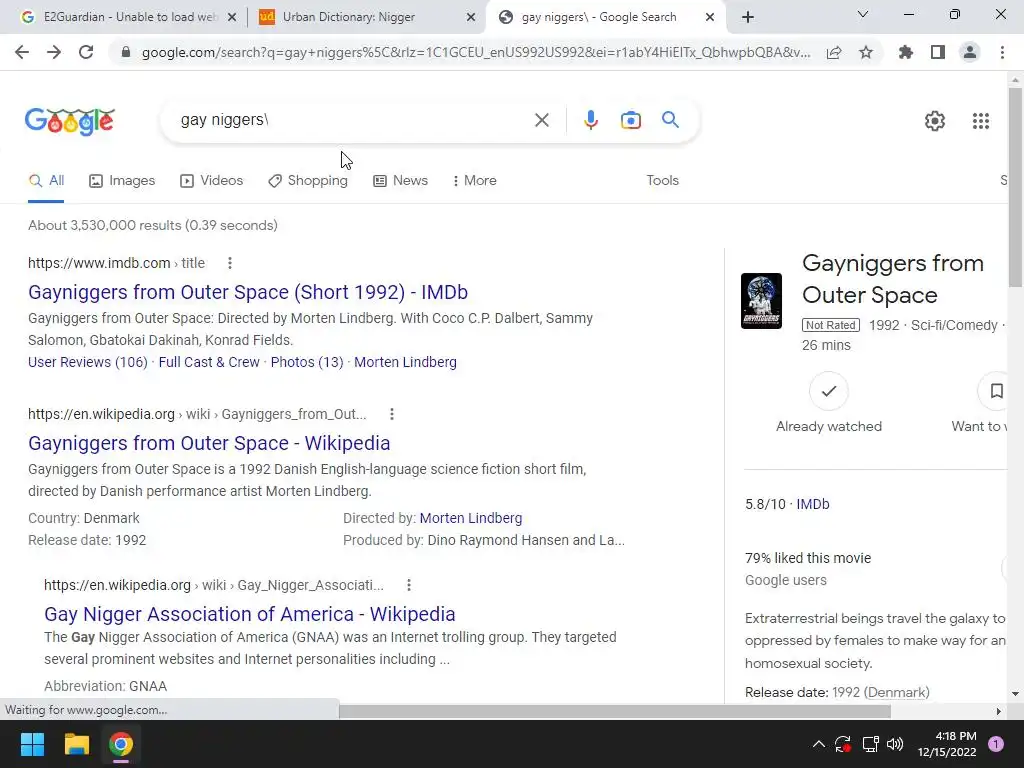Click the address bar URL

click(475, 52)
